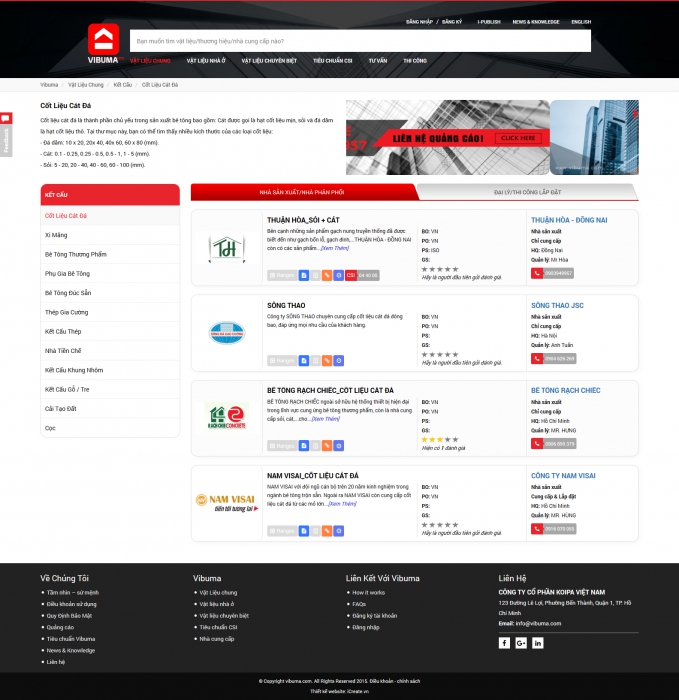Viewport: 679px width, 700px height.
Task: Select Xi Măng in sidebar
Action: (110, 235)
